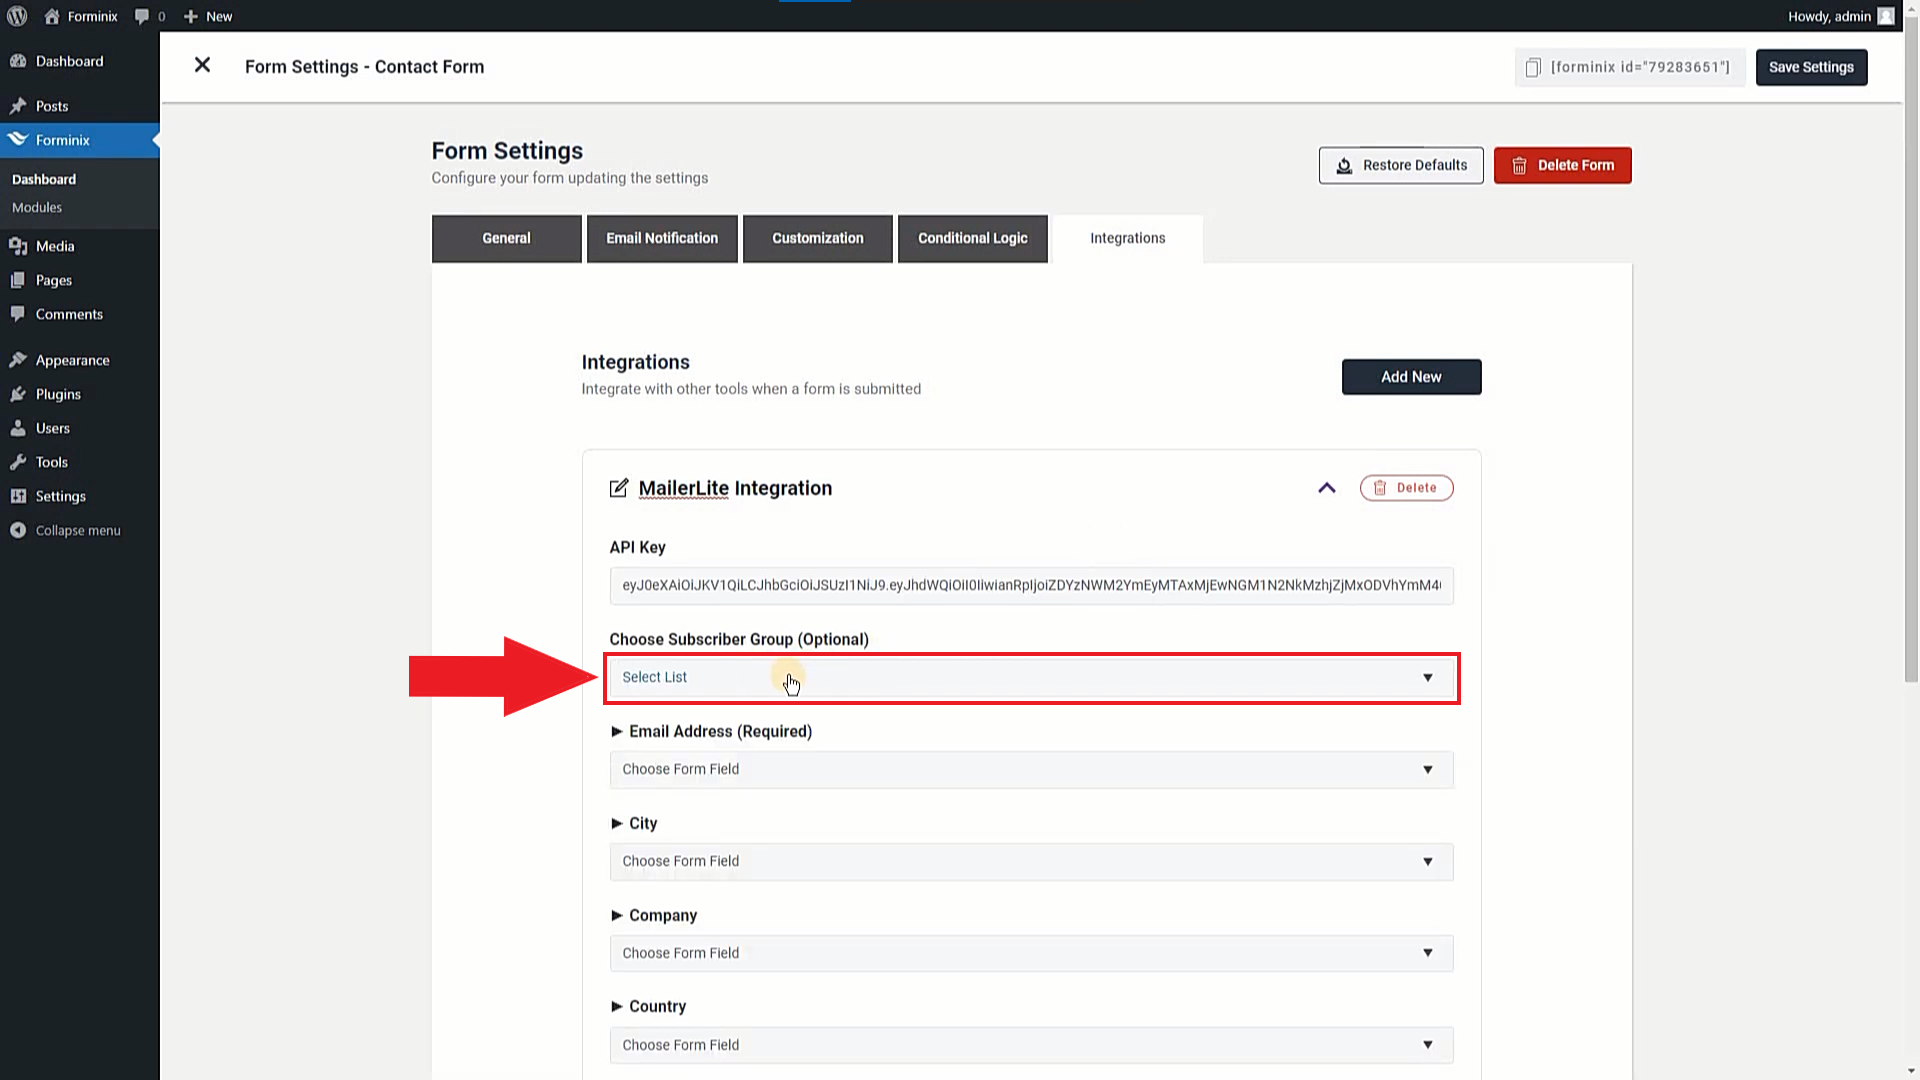Click the Restore Defaults icon
The height and width of the screenshot is (1080, 1920).
coord(1344,165)
